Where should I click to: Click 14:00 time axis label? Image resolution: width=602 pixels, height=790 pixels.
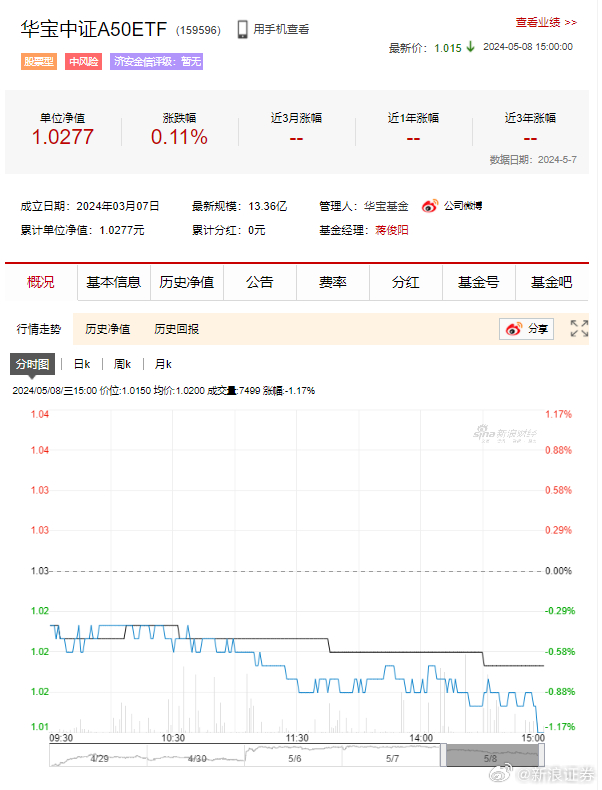click(x=421, y=738)
